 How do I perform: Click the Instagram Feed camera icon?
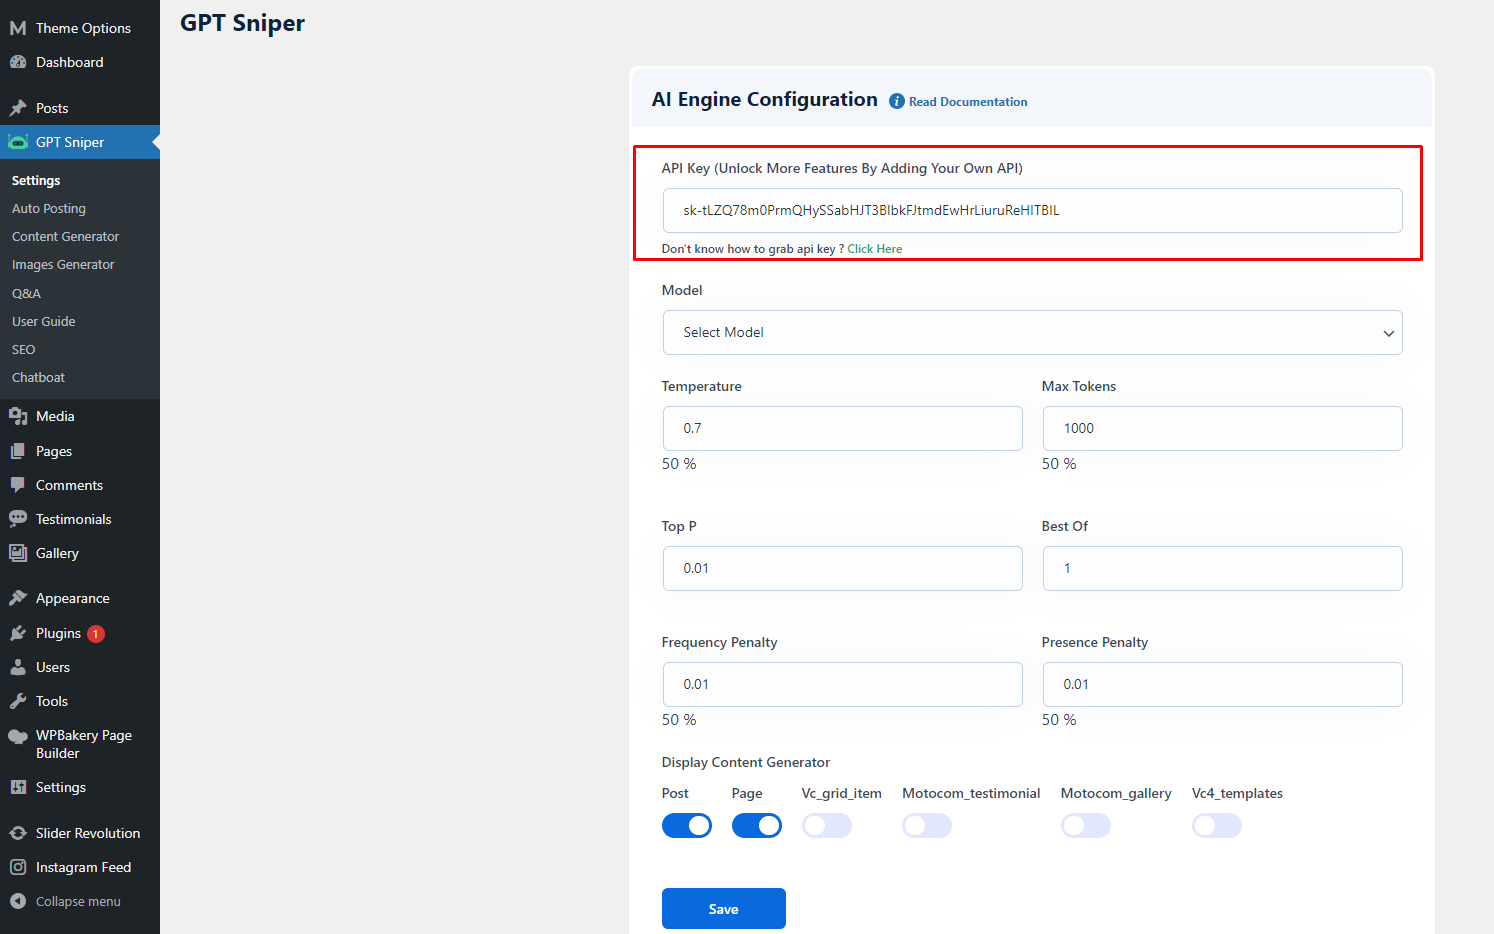pos(18,867)
